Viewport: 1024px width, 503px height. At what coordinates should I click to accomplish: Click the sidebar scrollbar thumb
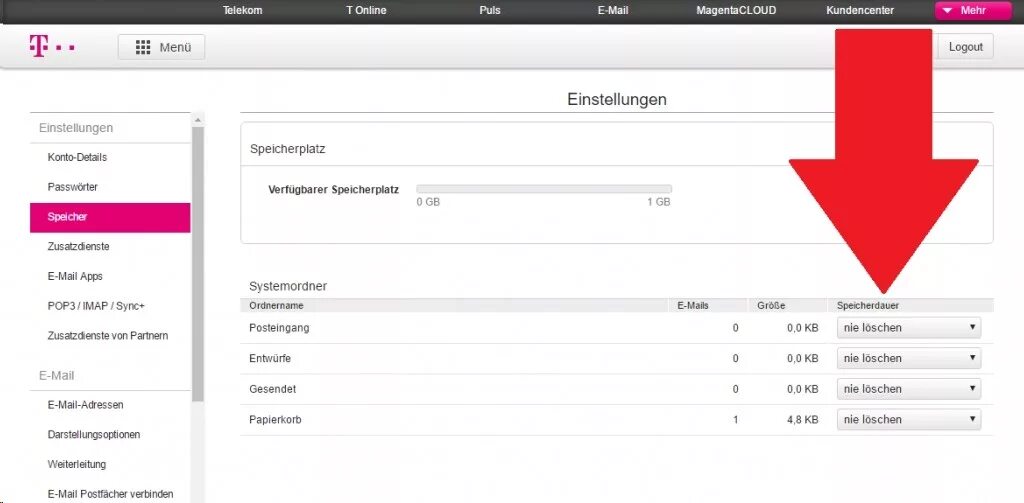198,265
